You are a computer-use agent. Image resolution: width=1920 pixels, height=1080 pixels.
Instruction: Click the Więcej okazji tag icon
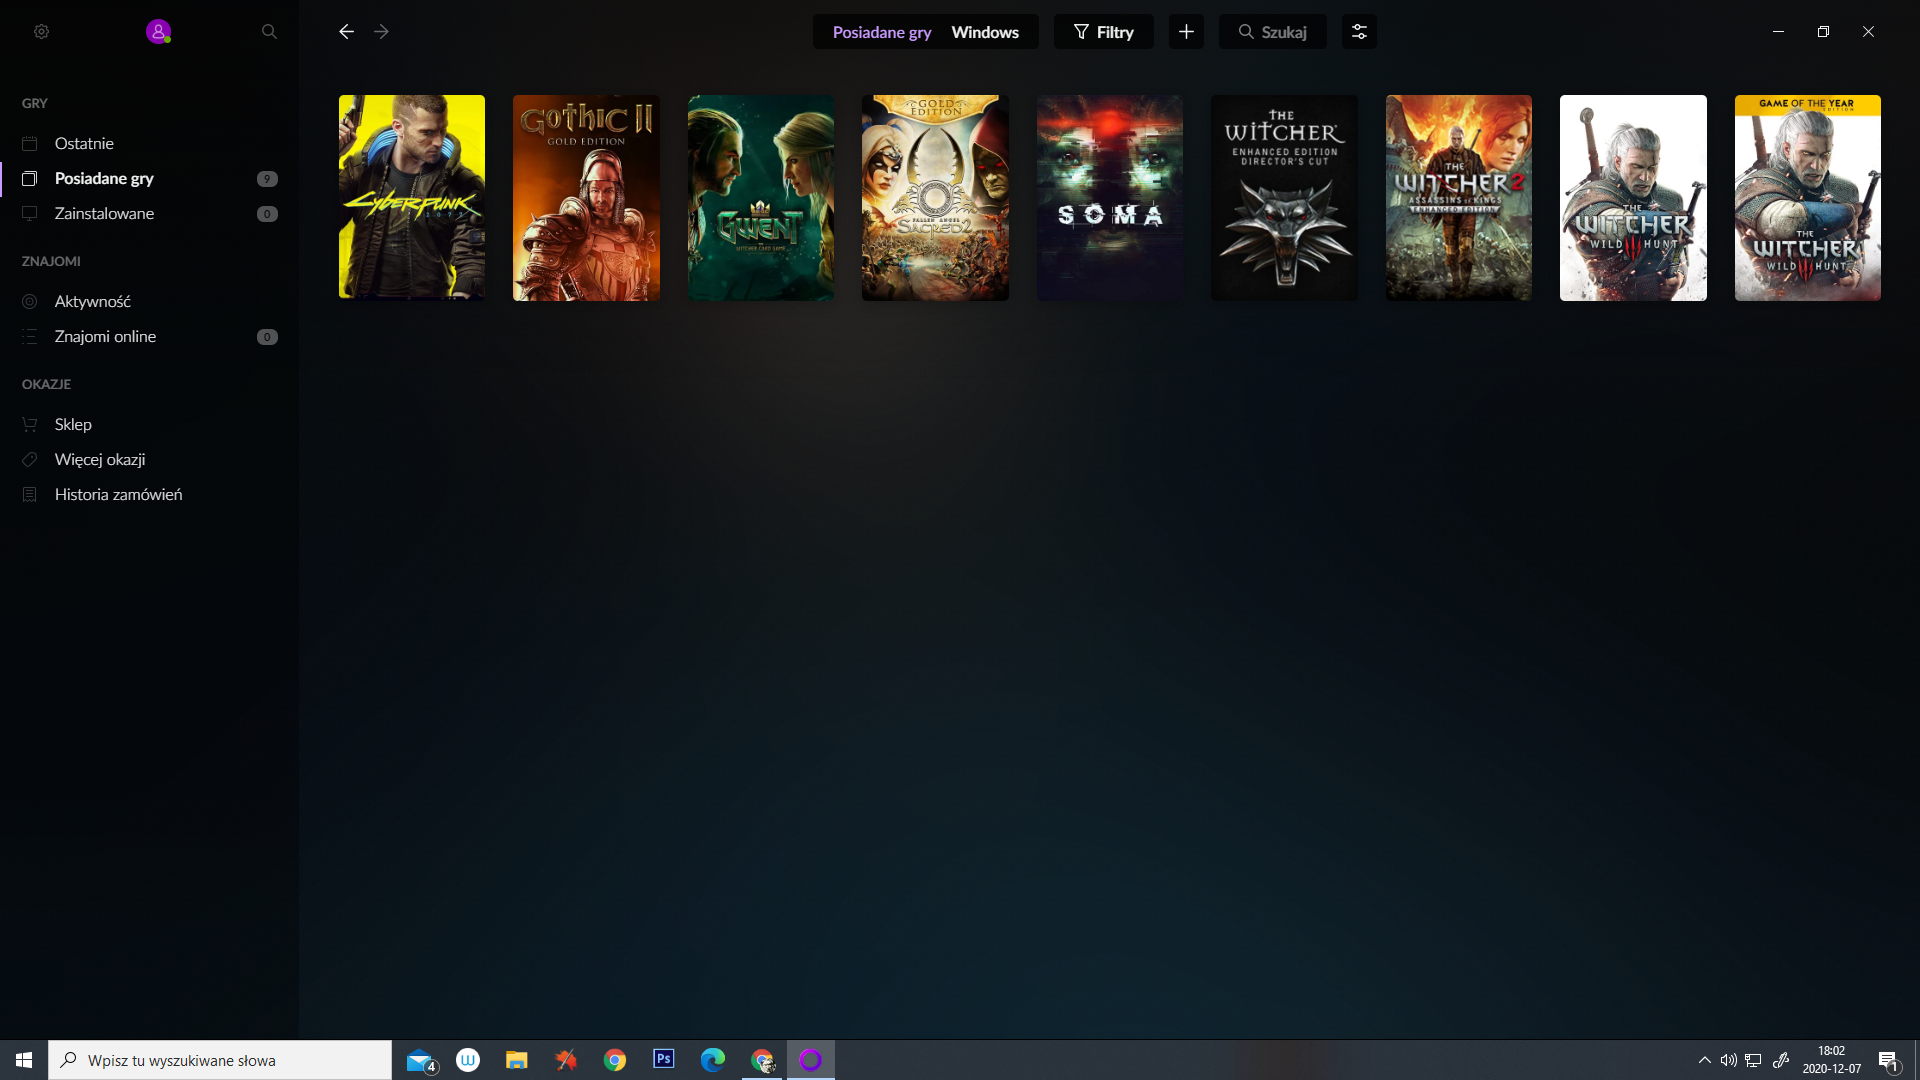[x=30, y=459]
